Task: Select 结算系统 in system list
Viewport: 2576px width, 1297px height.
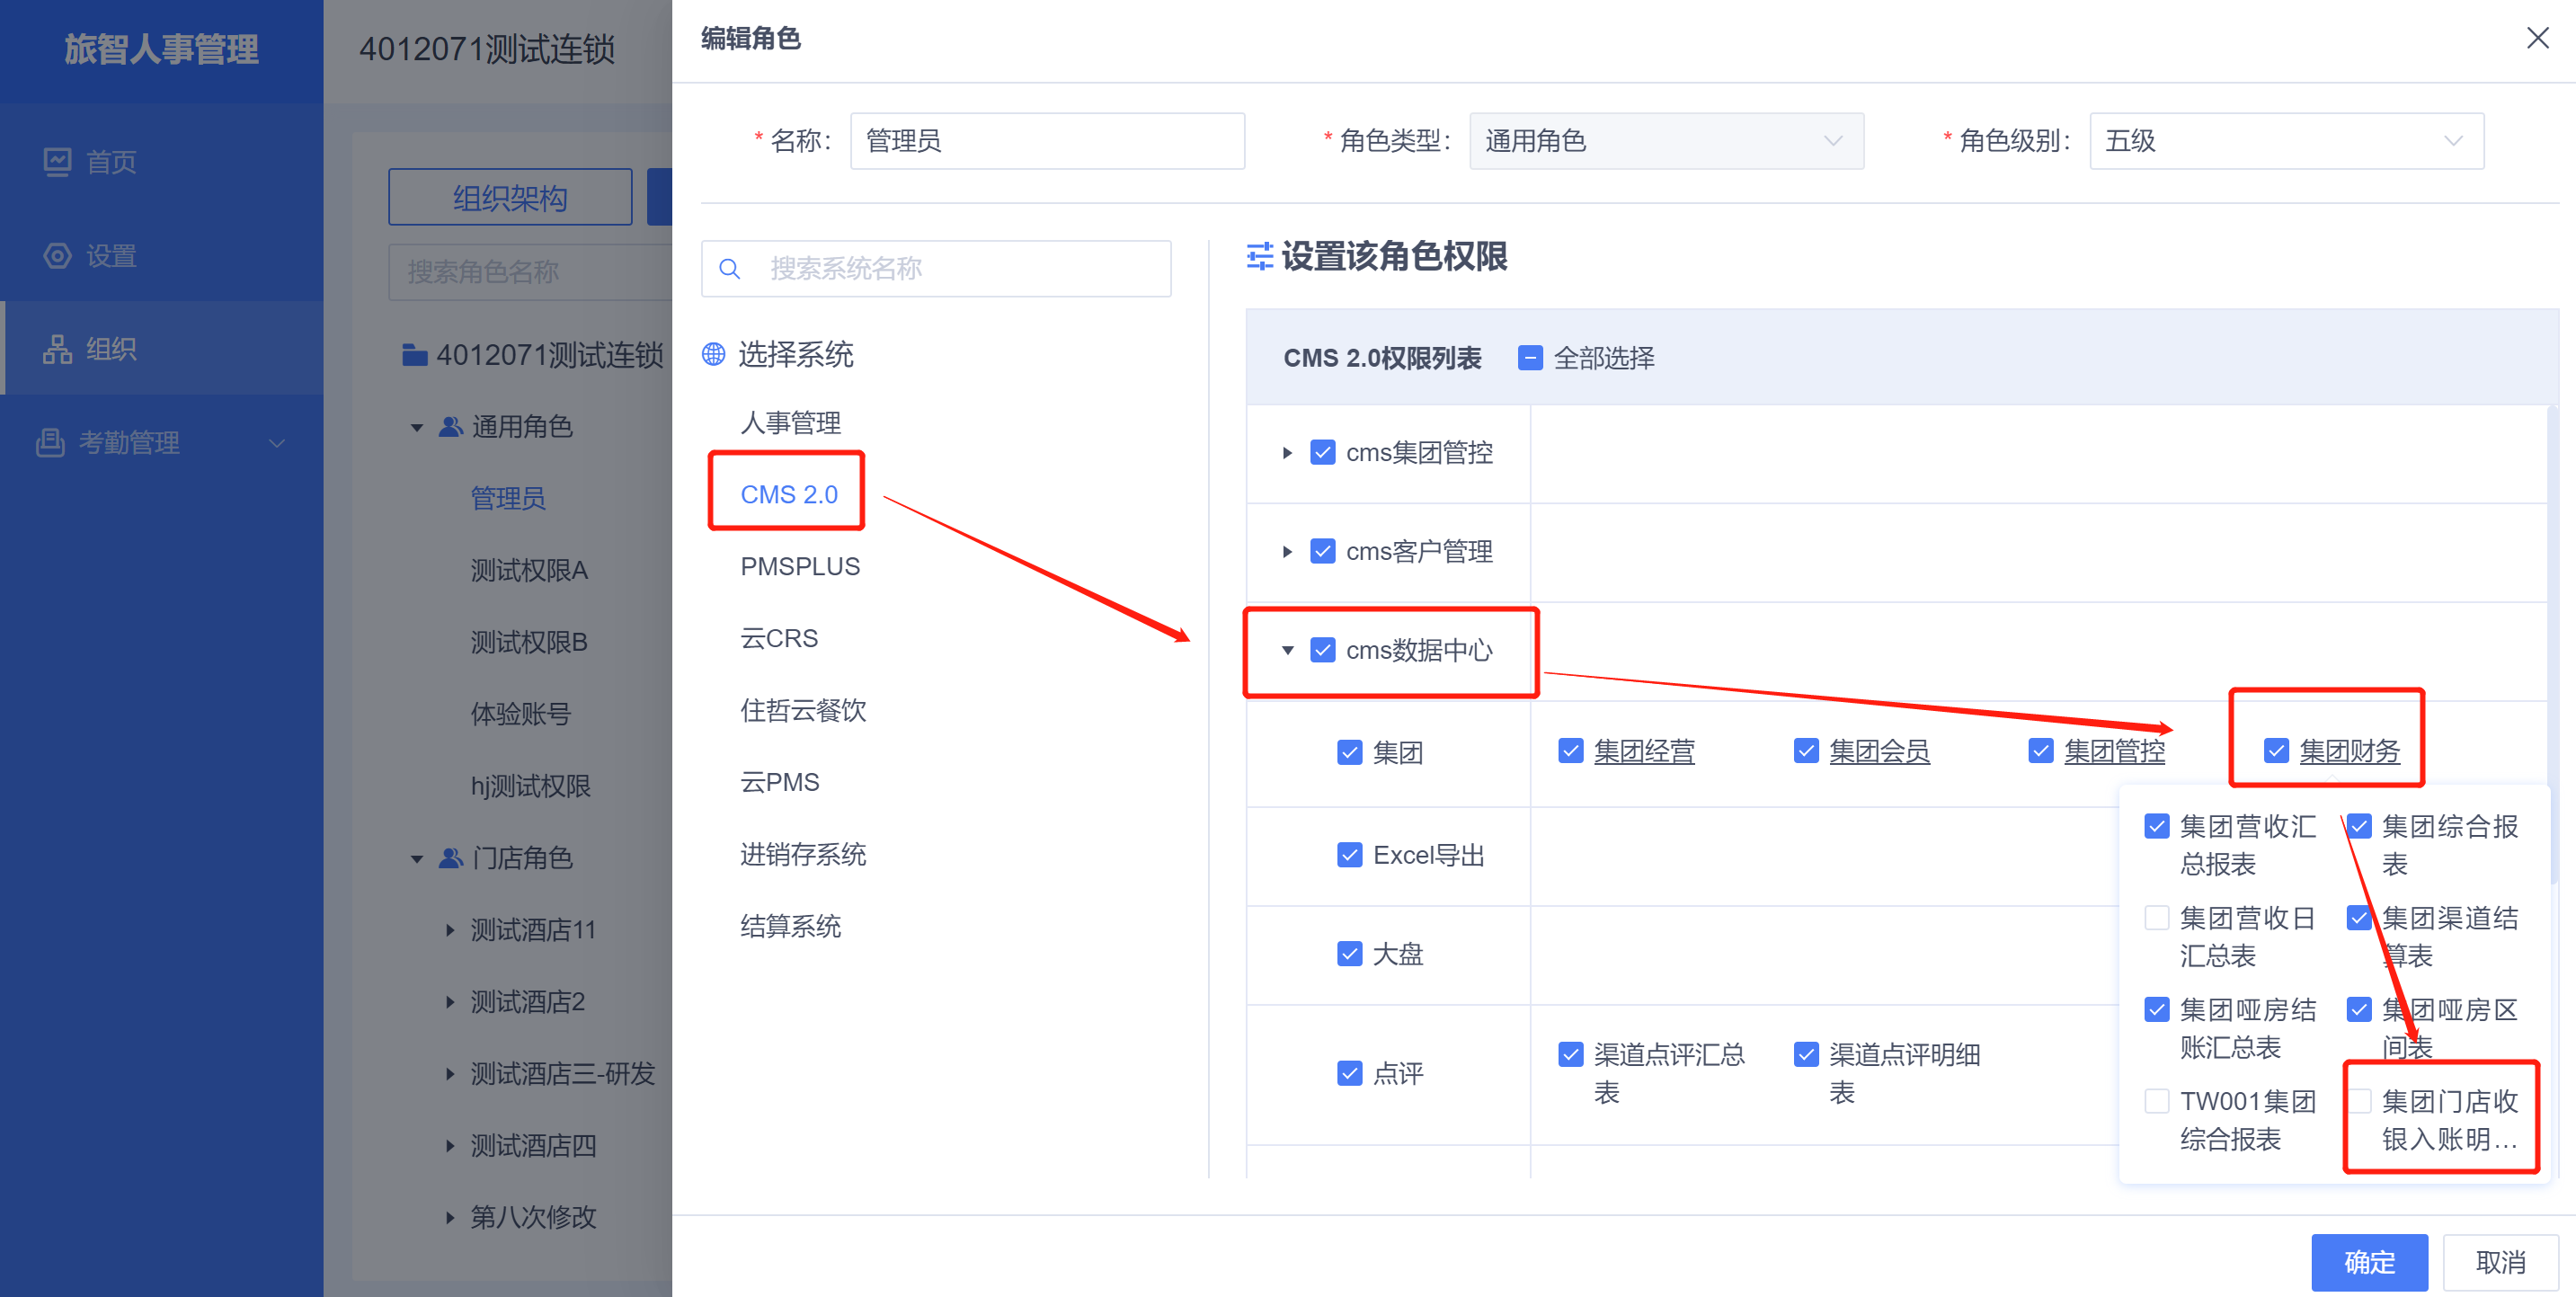Action: tap(790, 926)
